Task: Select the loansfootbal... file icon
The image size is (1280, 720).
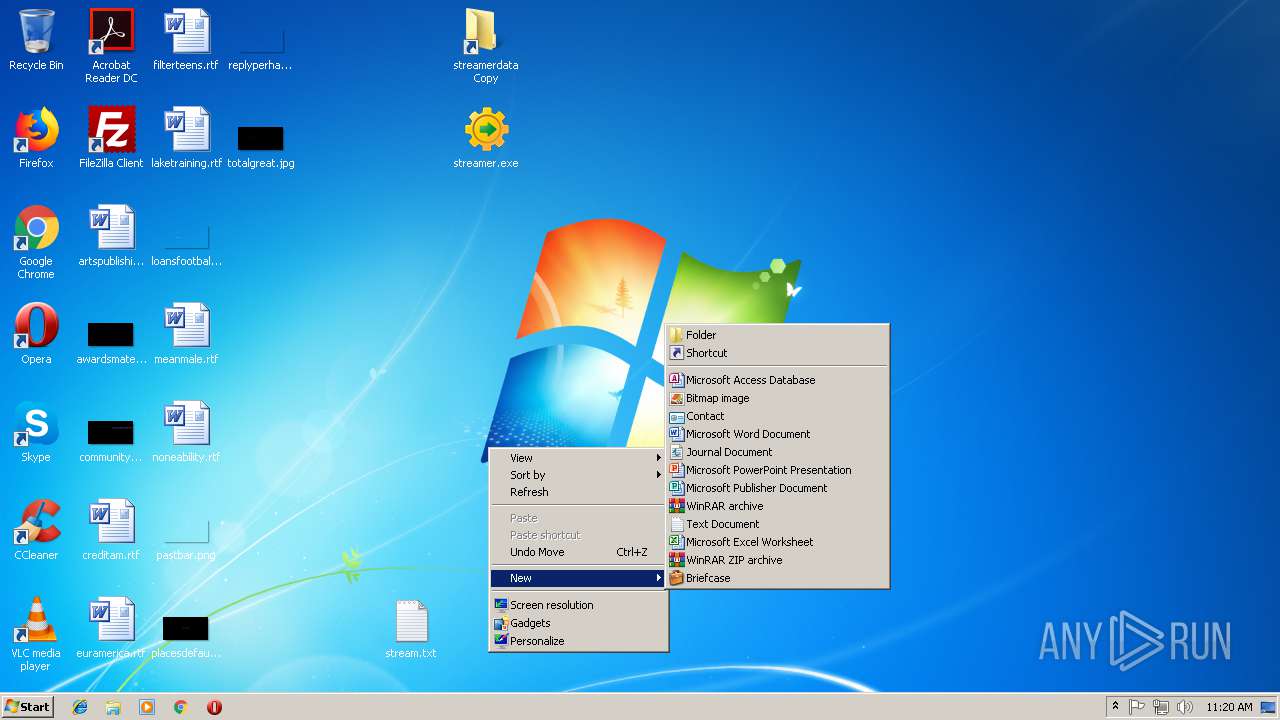Action: coord(186,245)
